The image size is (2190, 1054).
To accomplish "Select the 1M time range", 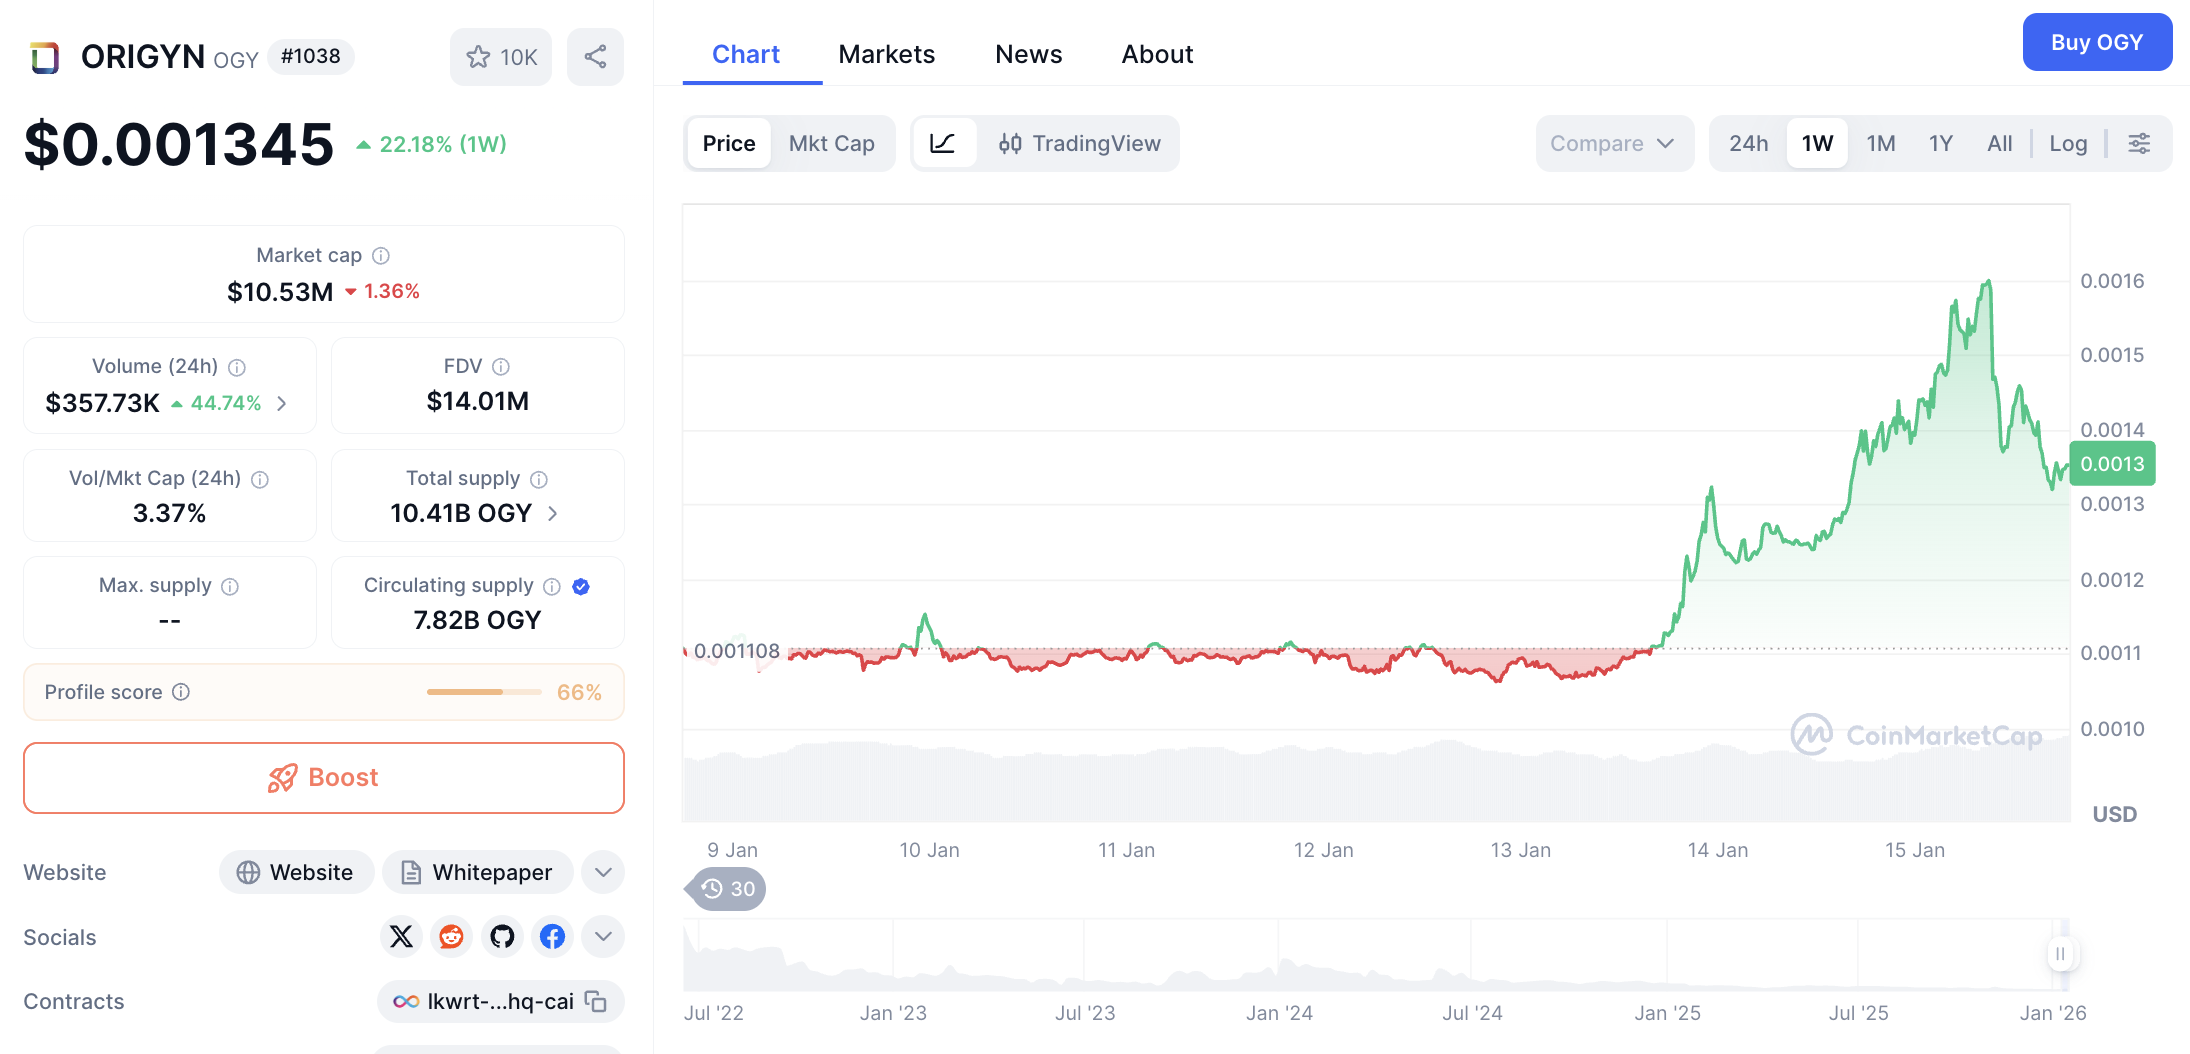I will [1880, 144].
